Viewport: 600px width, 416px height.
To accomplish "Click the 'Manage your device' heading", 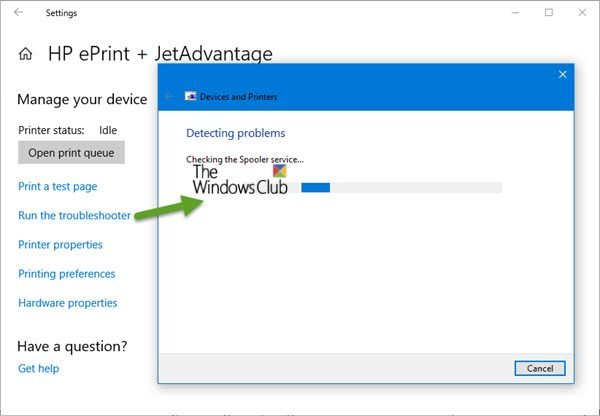I will 82,100.
